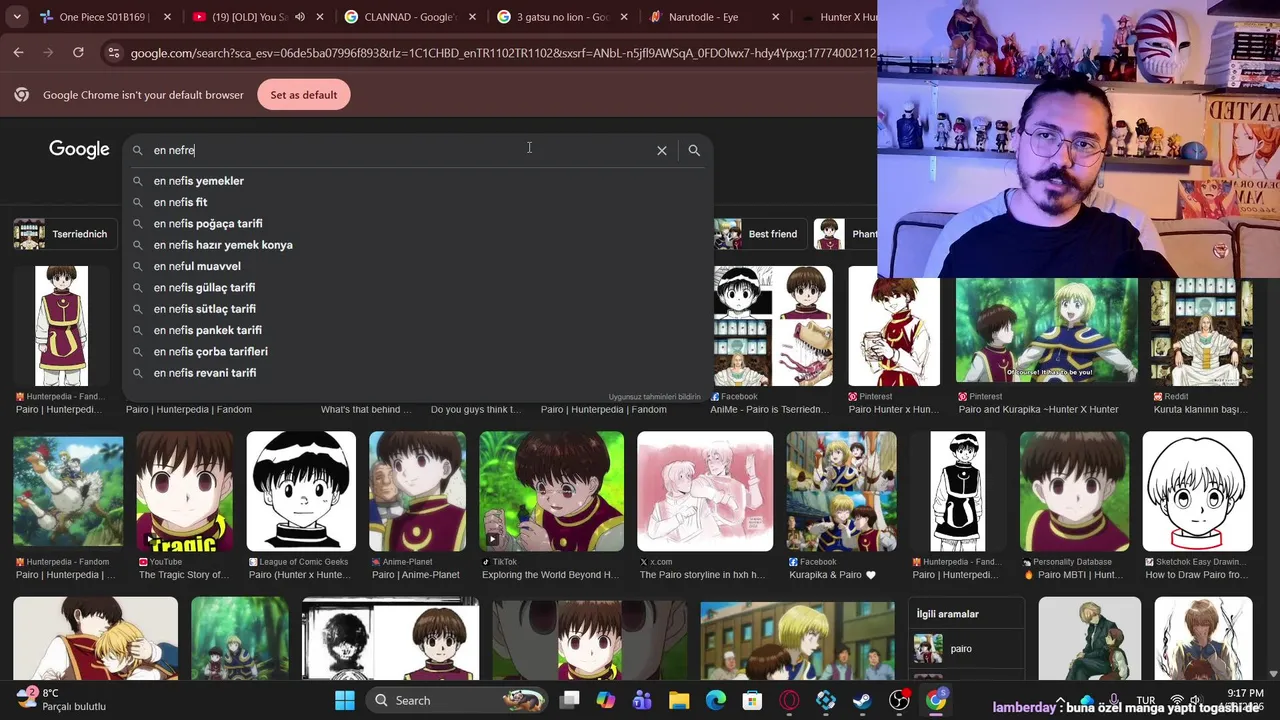Open Microsoft Teams from taskbar
Viewport: 1280px width, 720px height.
[x=642, y=700]
